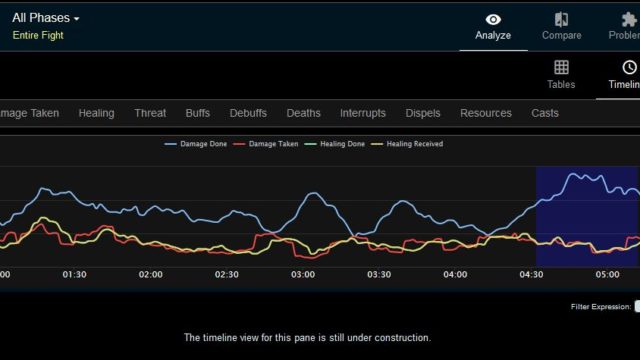Open the Problems puzzle piece icon
The height and width of the screenshot is (360, 640).
point(629,20)
